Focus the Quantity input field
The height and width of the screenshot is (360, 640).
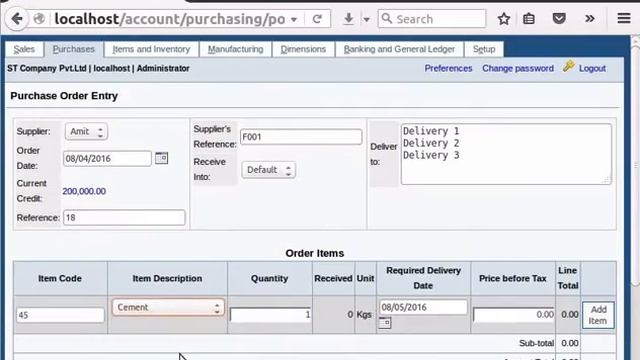270,315
